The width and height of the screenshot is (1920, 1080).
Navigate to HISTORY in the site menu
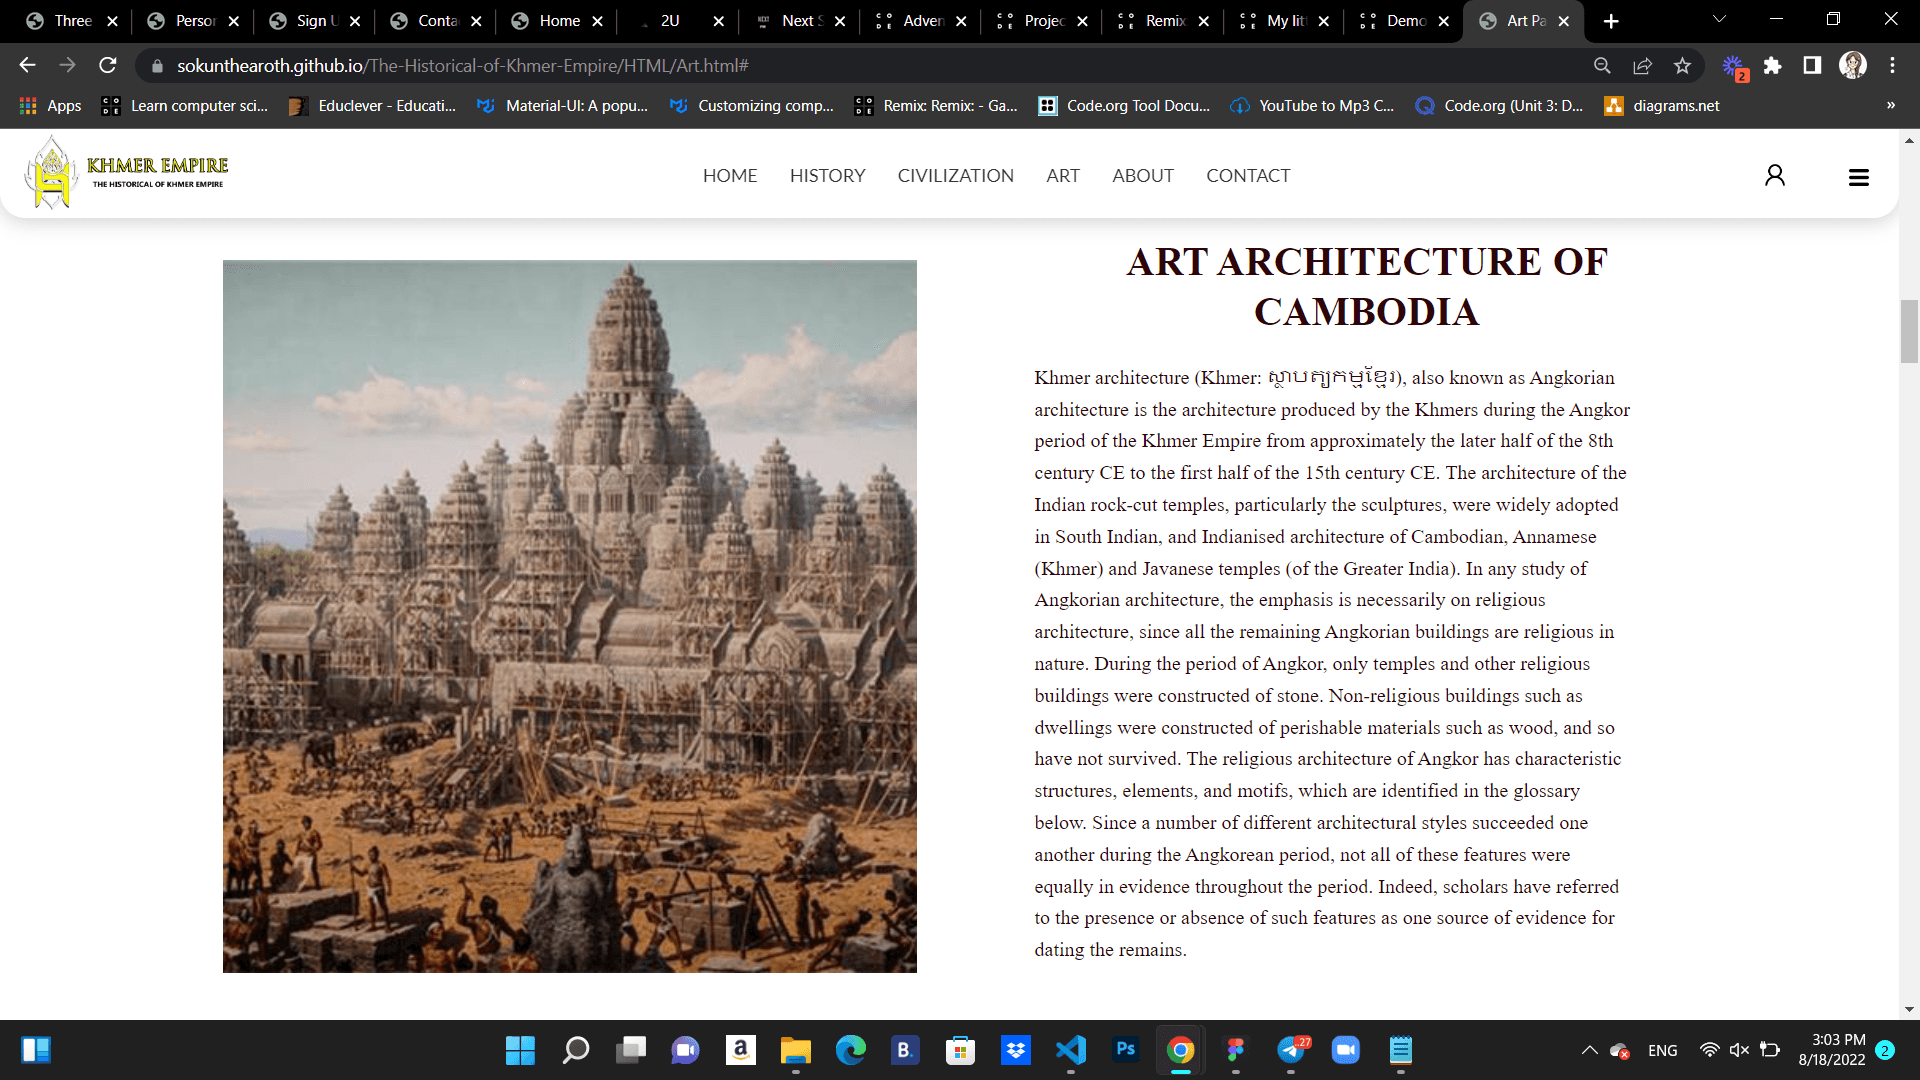(827, 176)
